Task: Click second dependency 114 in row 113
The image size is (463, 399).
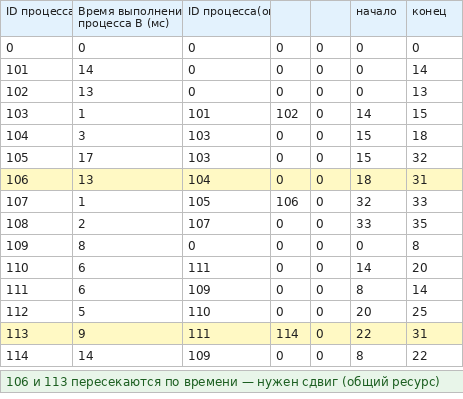Action: pyautogui.click(x=290, y=334)
